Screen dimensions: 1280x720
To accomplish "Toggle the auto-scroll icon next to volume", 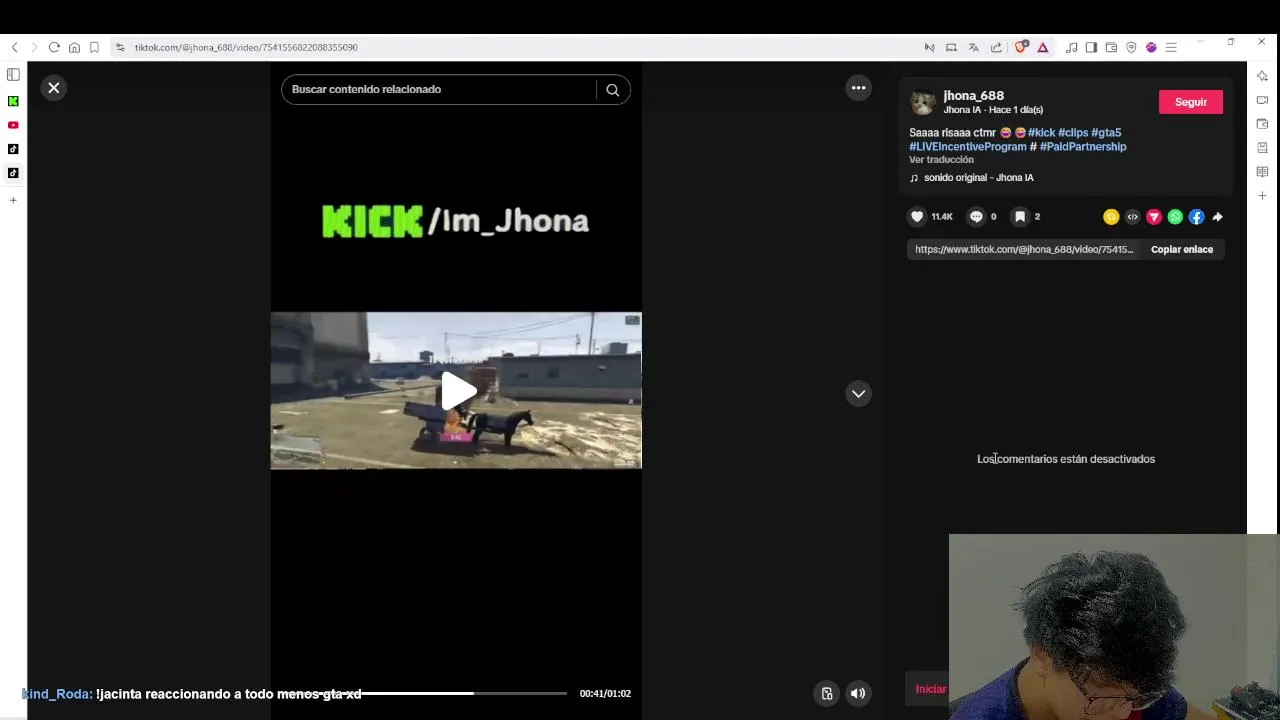I will [827, 693].
